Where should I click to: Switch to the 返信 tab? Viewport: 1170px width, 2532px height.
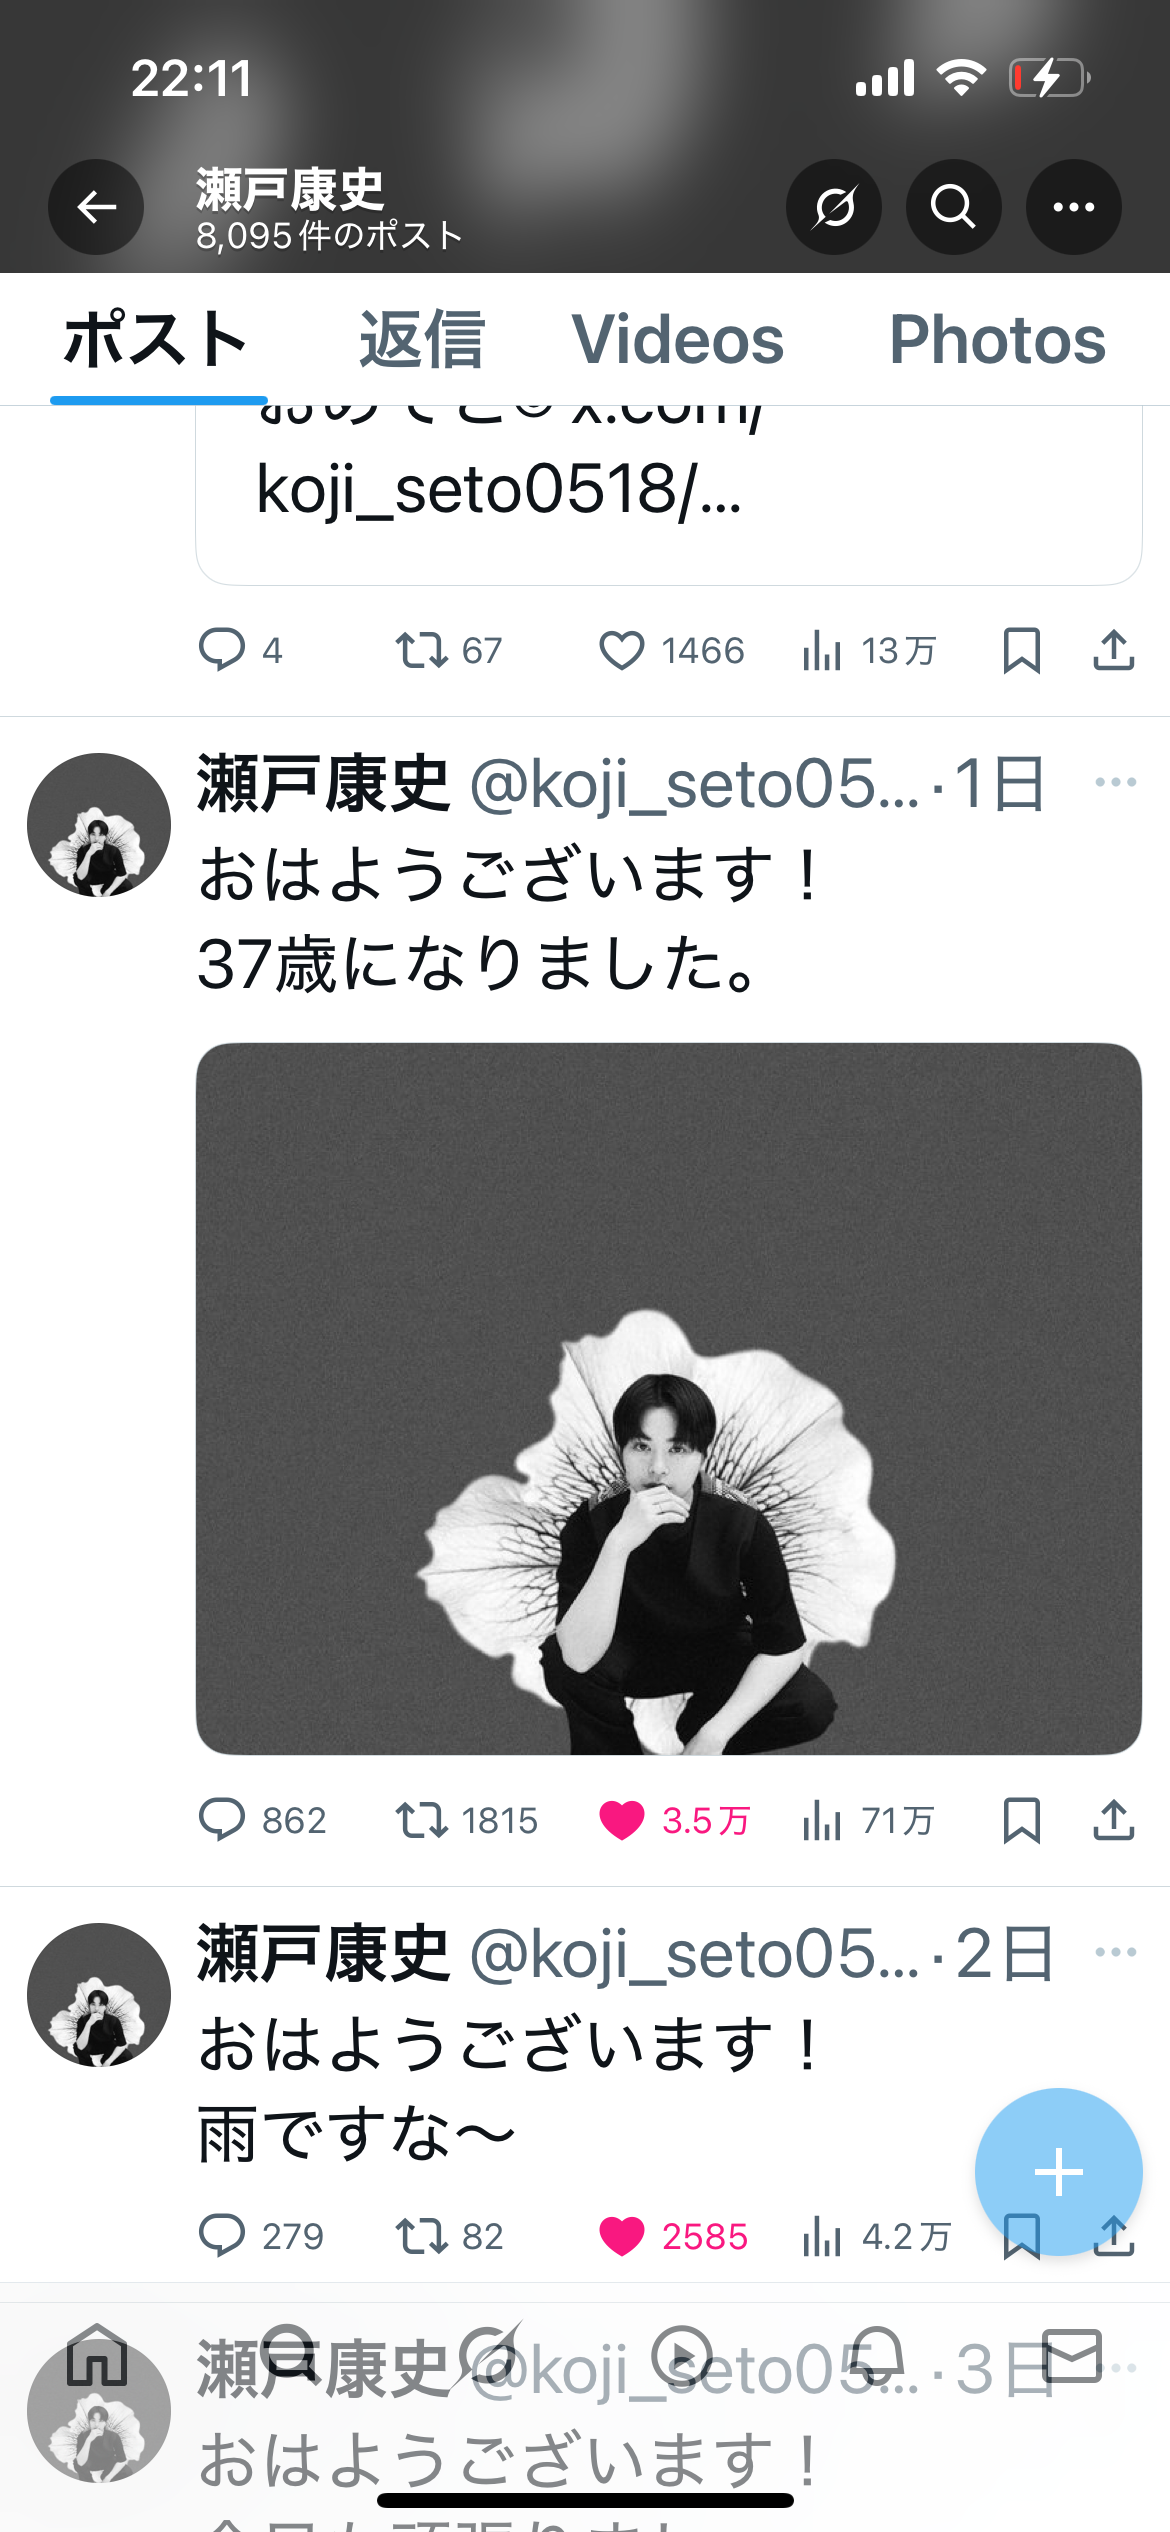click(422, 340)
